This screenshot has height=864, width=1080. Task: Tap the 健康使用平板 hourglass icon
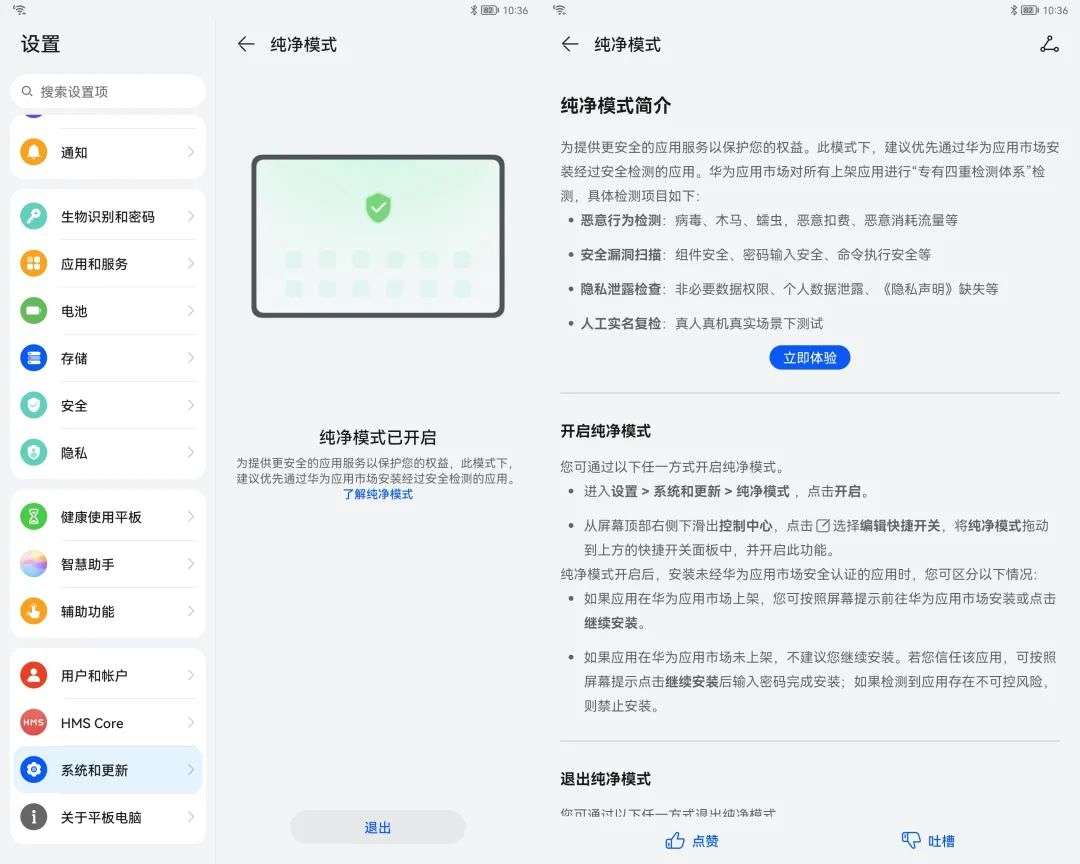34,517
